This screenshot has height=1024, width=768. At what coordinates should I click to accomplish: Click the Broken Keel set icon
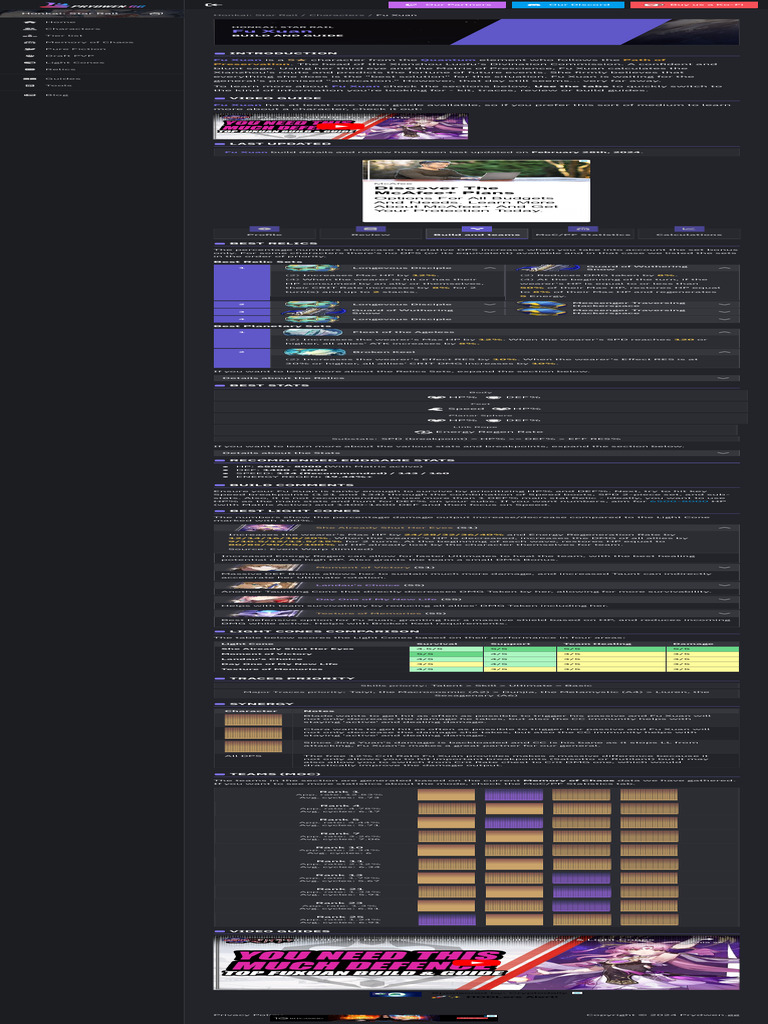click(314, 352)
